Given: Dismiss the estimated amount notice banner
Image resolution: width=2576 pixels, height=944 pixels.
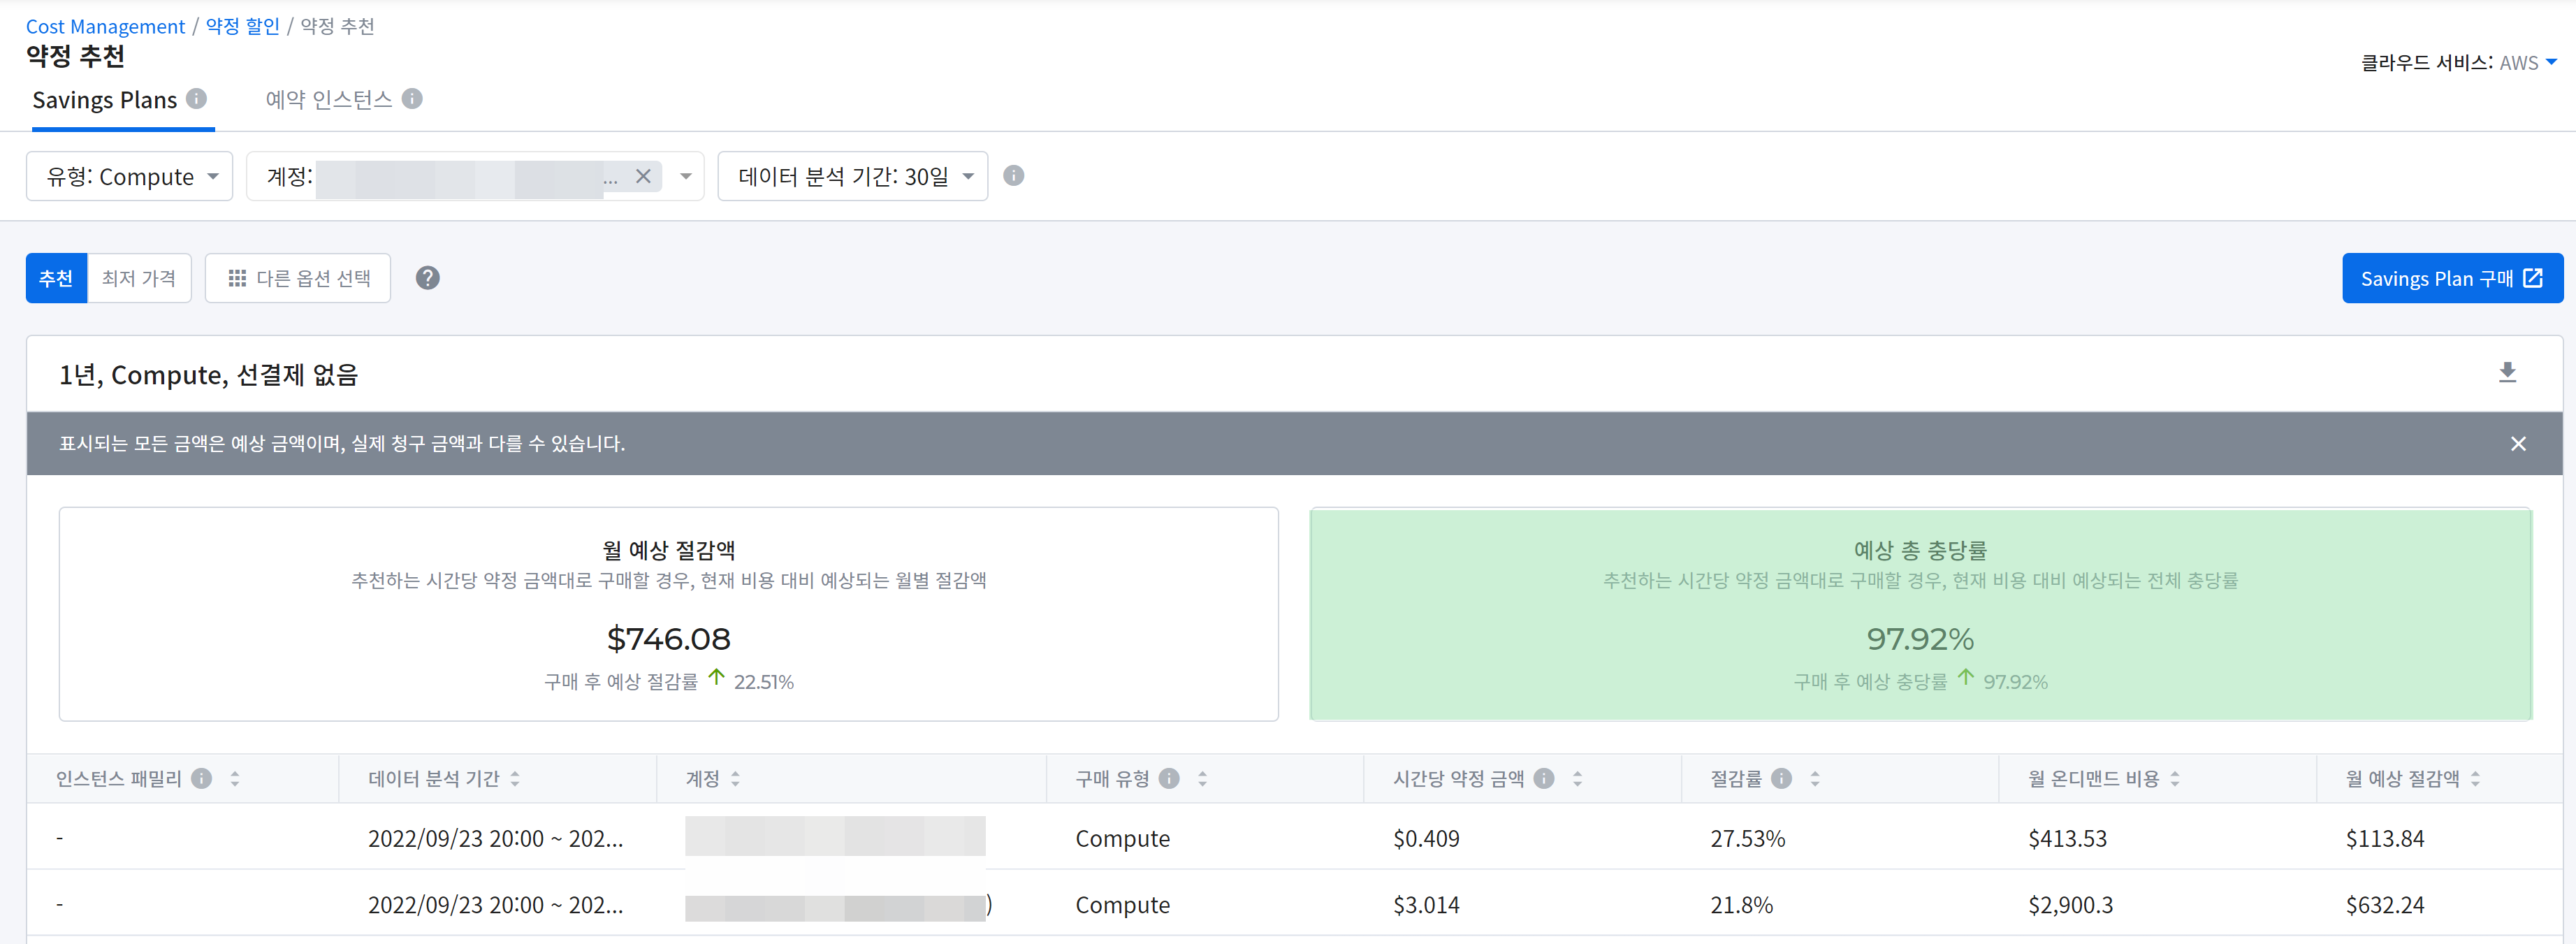Looking at the screenshot, I should pyautogui.click(x=2518, y=444).
